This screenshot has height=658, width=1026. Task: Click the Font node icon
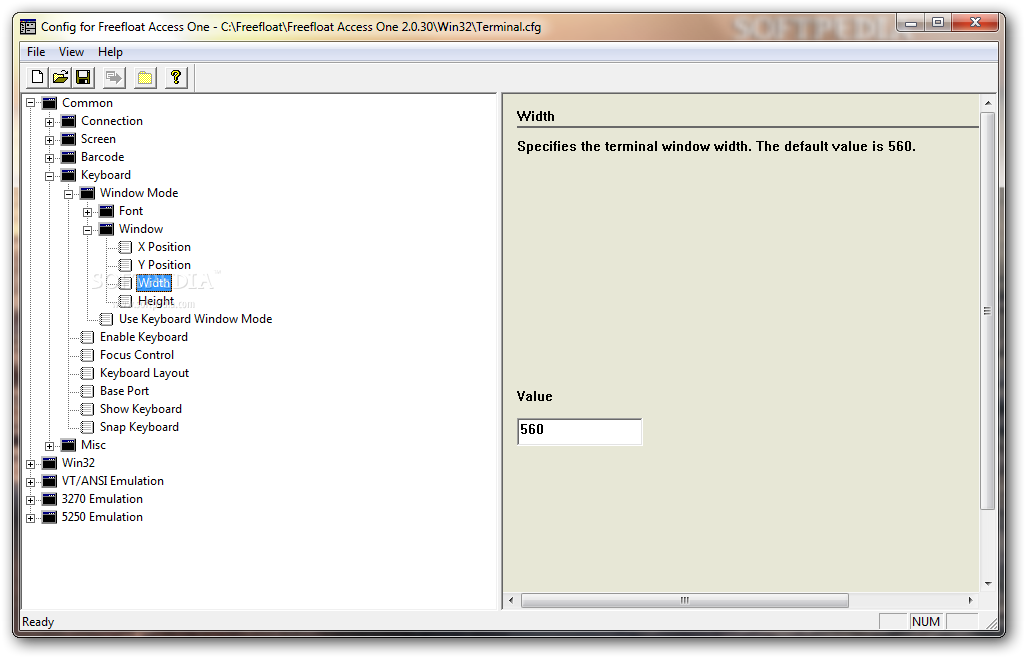pos(106,211)
